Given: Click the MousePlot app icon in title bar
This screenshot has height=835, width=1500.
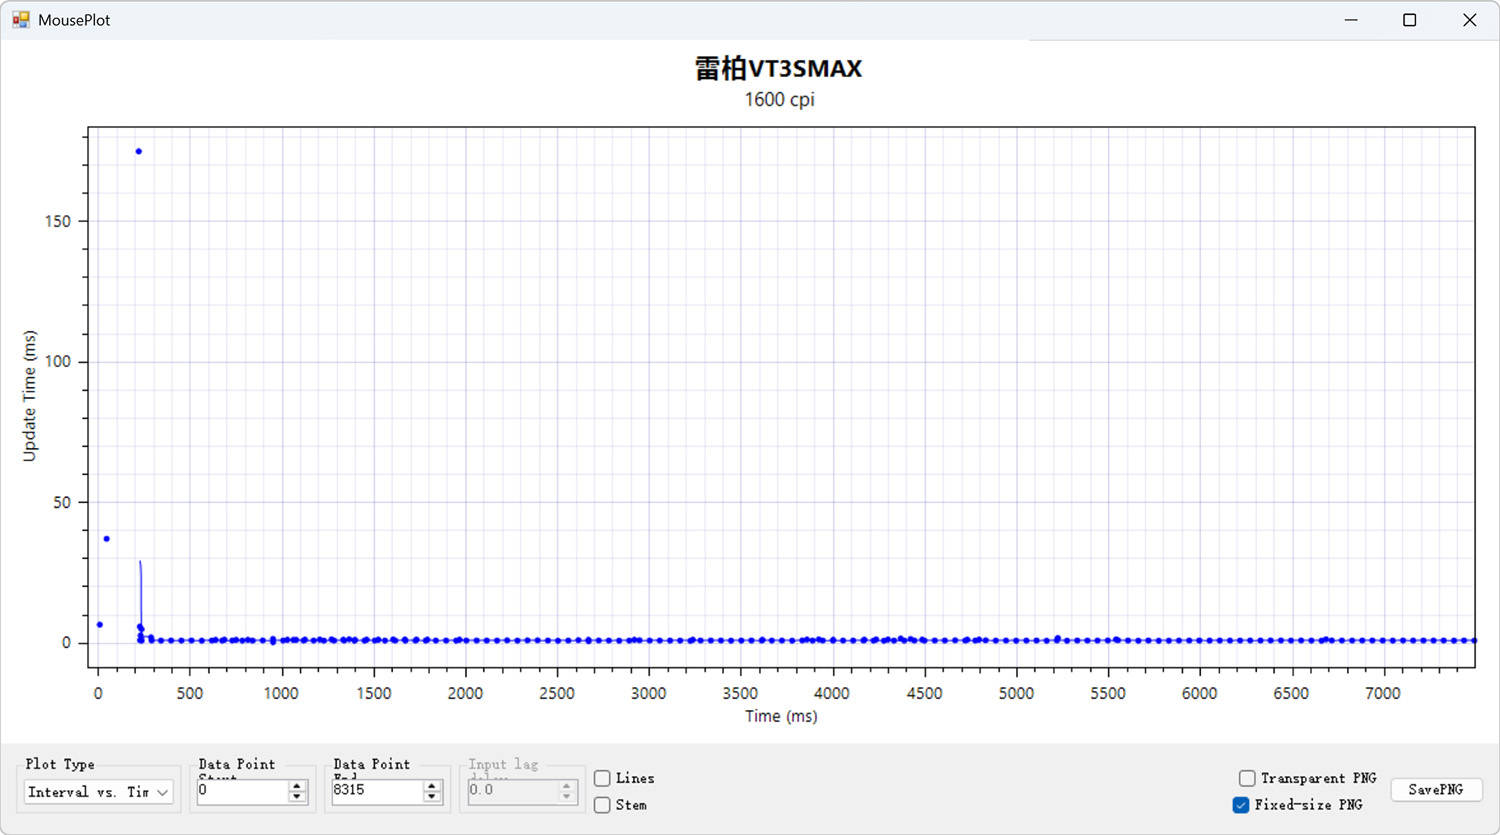Looking at the screenshot, I should click(x=20, y=20).
